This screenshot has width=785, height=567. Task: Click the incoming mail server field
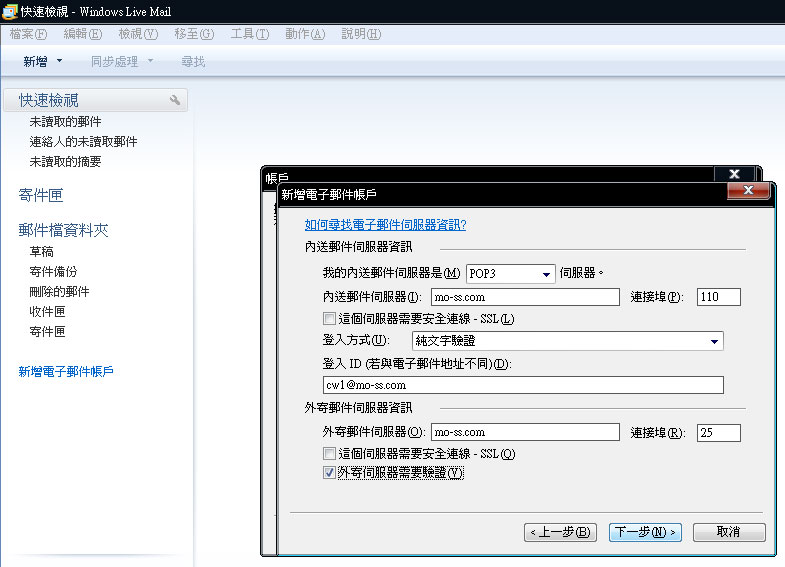point(525,297)
